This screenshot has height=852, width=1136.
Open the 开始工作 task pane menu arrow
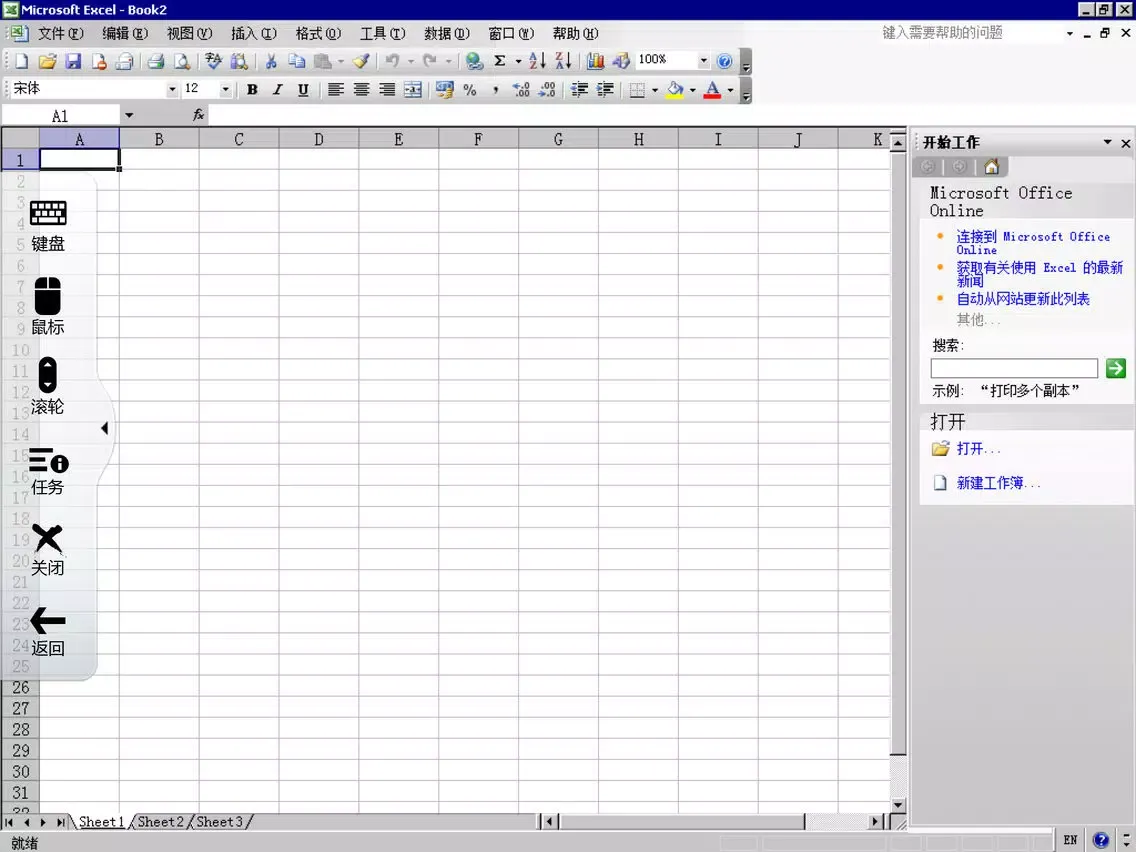[1107, 142]
